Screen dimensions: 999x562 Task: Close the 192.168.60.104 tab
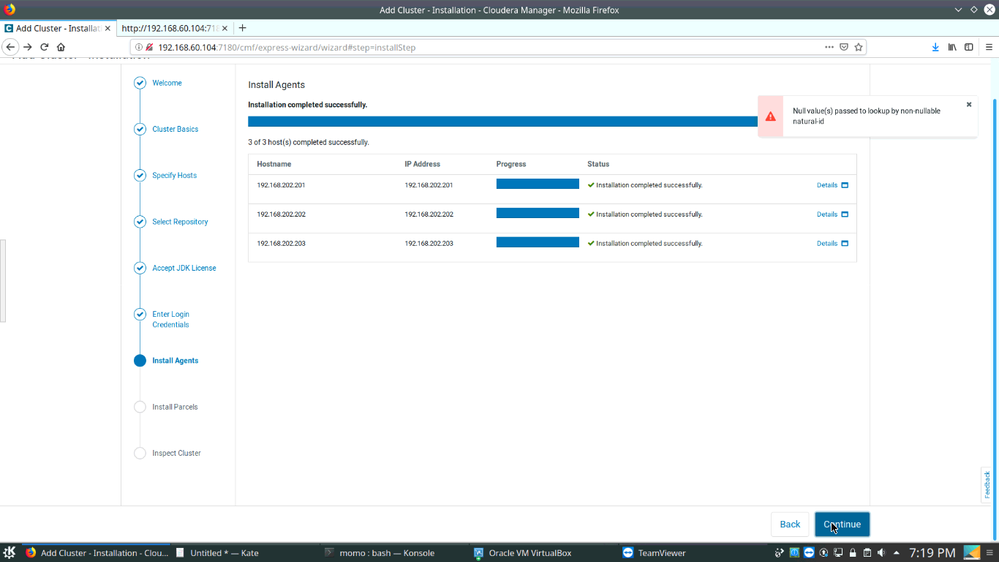(225, 28)
